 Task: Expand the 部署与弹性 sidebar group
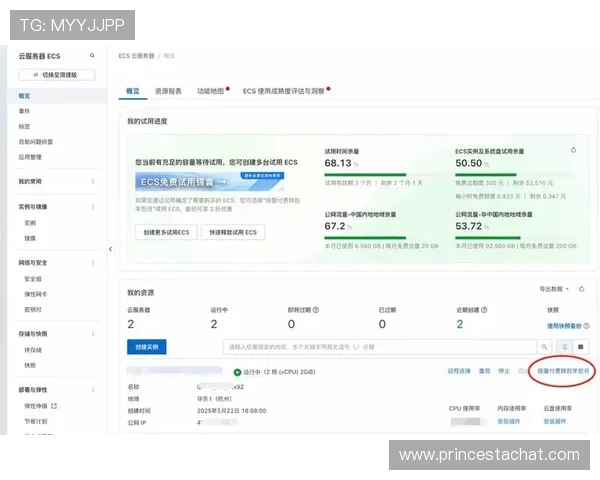tap(33, 390)
